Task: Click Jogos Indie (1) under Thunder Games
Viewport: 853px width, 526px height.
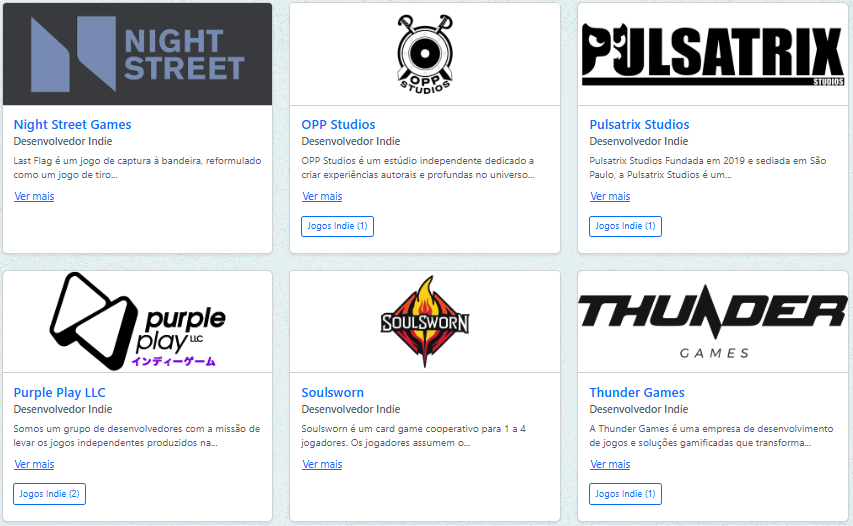Action: 626,494
